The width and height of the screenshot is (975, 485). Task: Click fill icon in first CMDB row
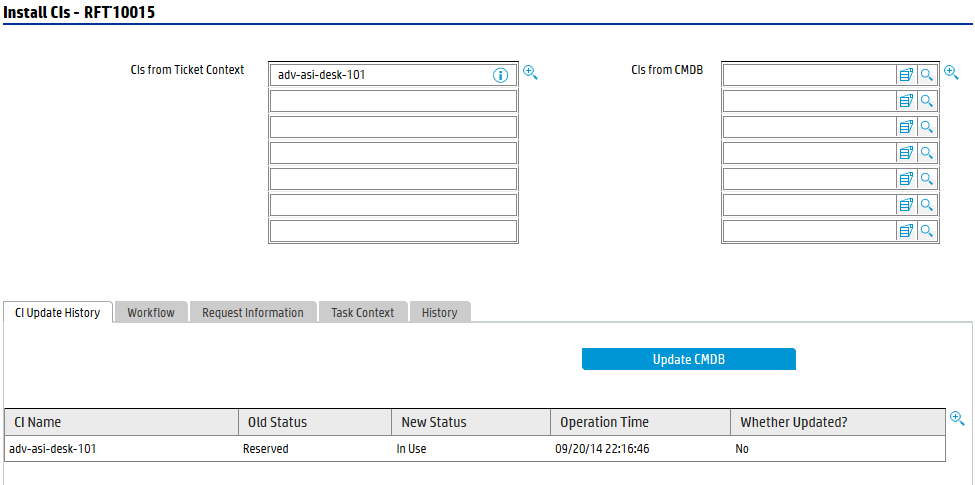pyautogui.click(x=906, y=75)
